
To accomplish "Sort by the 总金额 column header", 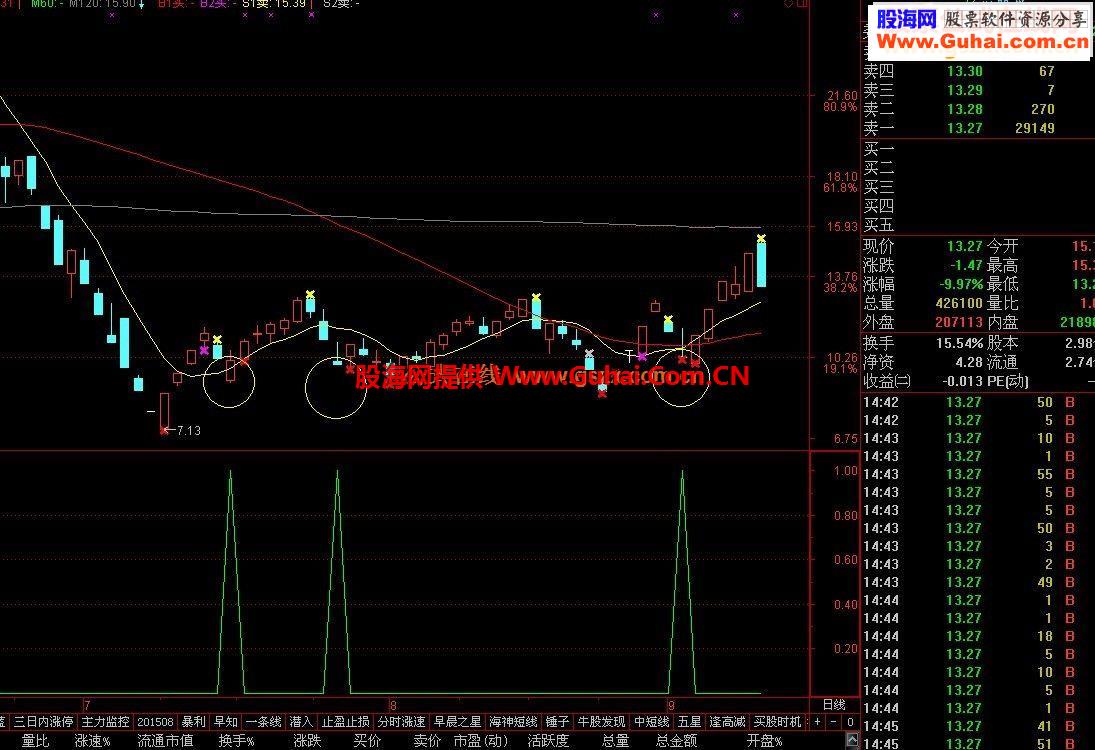I will click(x=676, y=740).
